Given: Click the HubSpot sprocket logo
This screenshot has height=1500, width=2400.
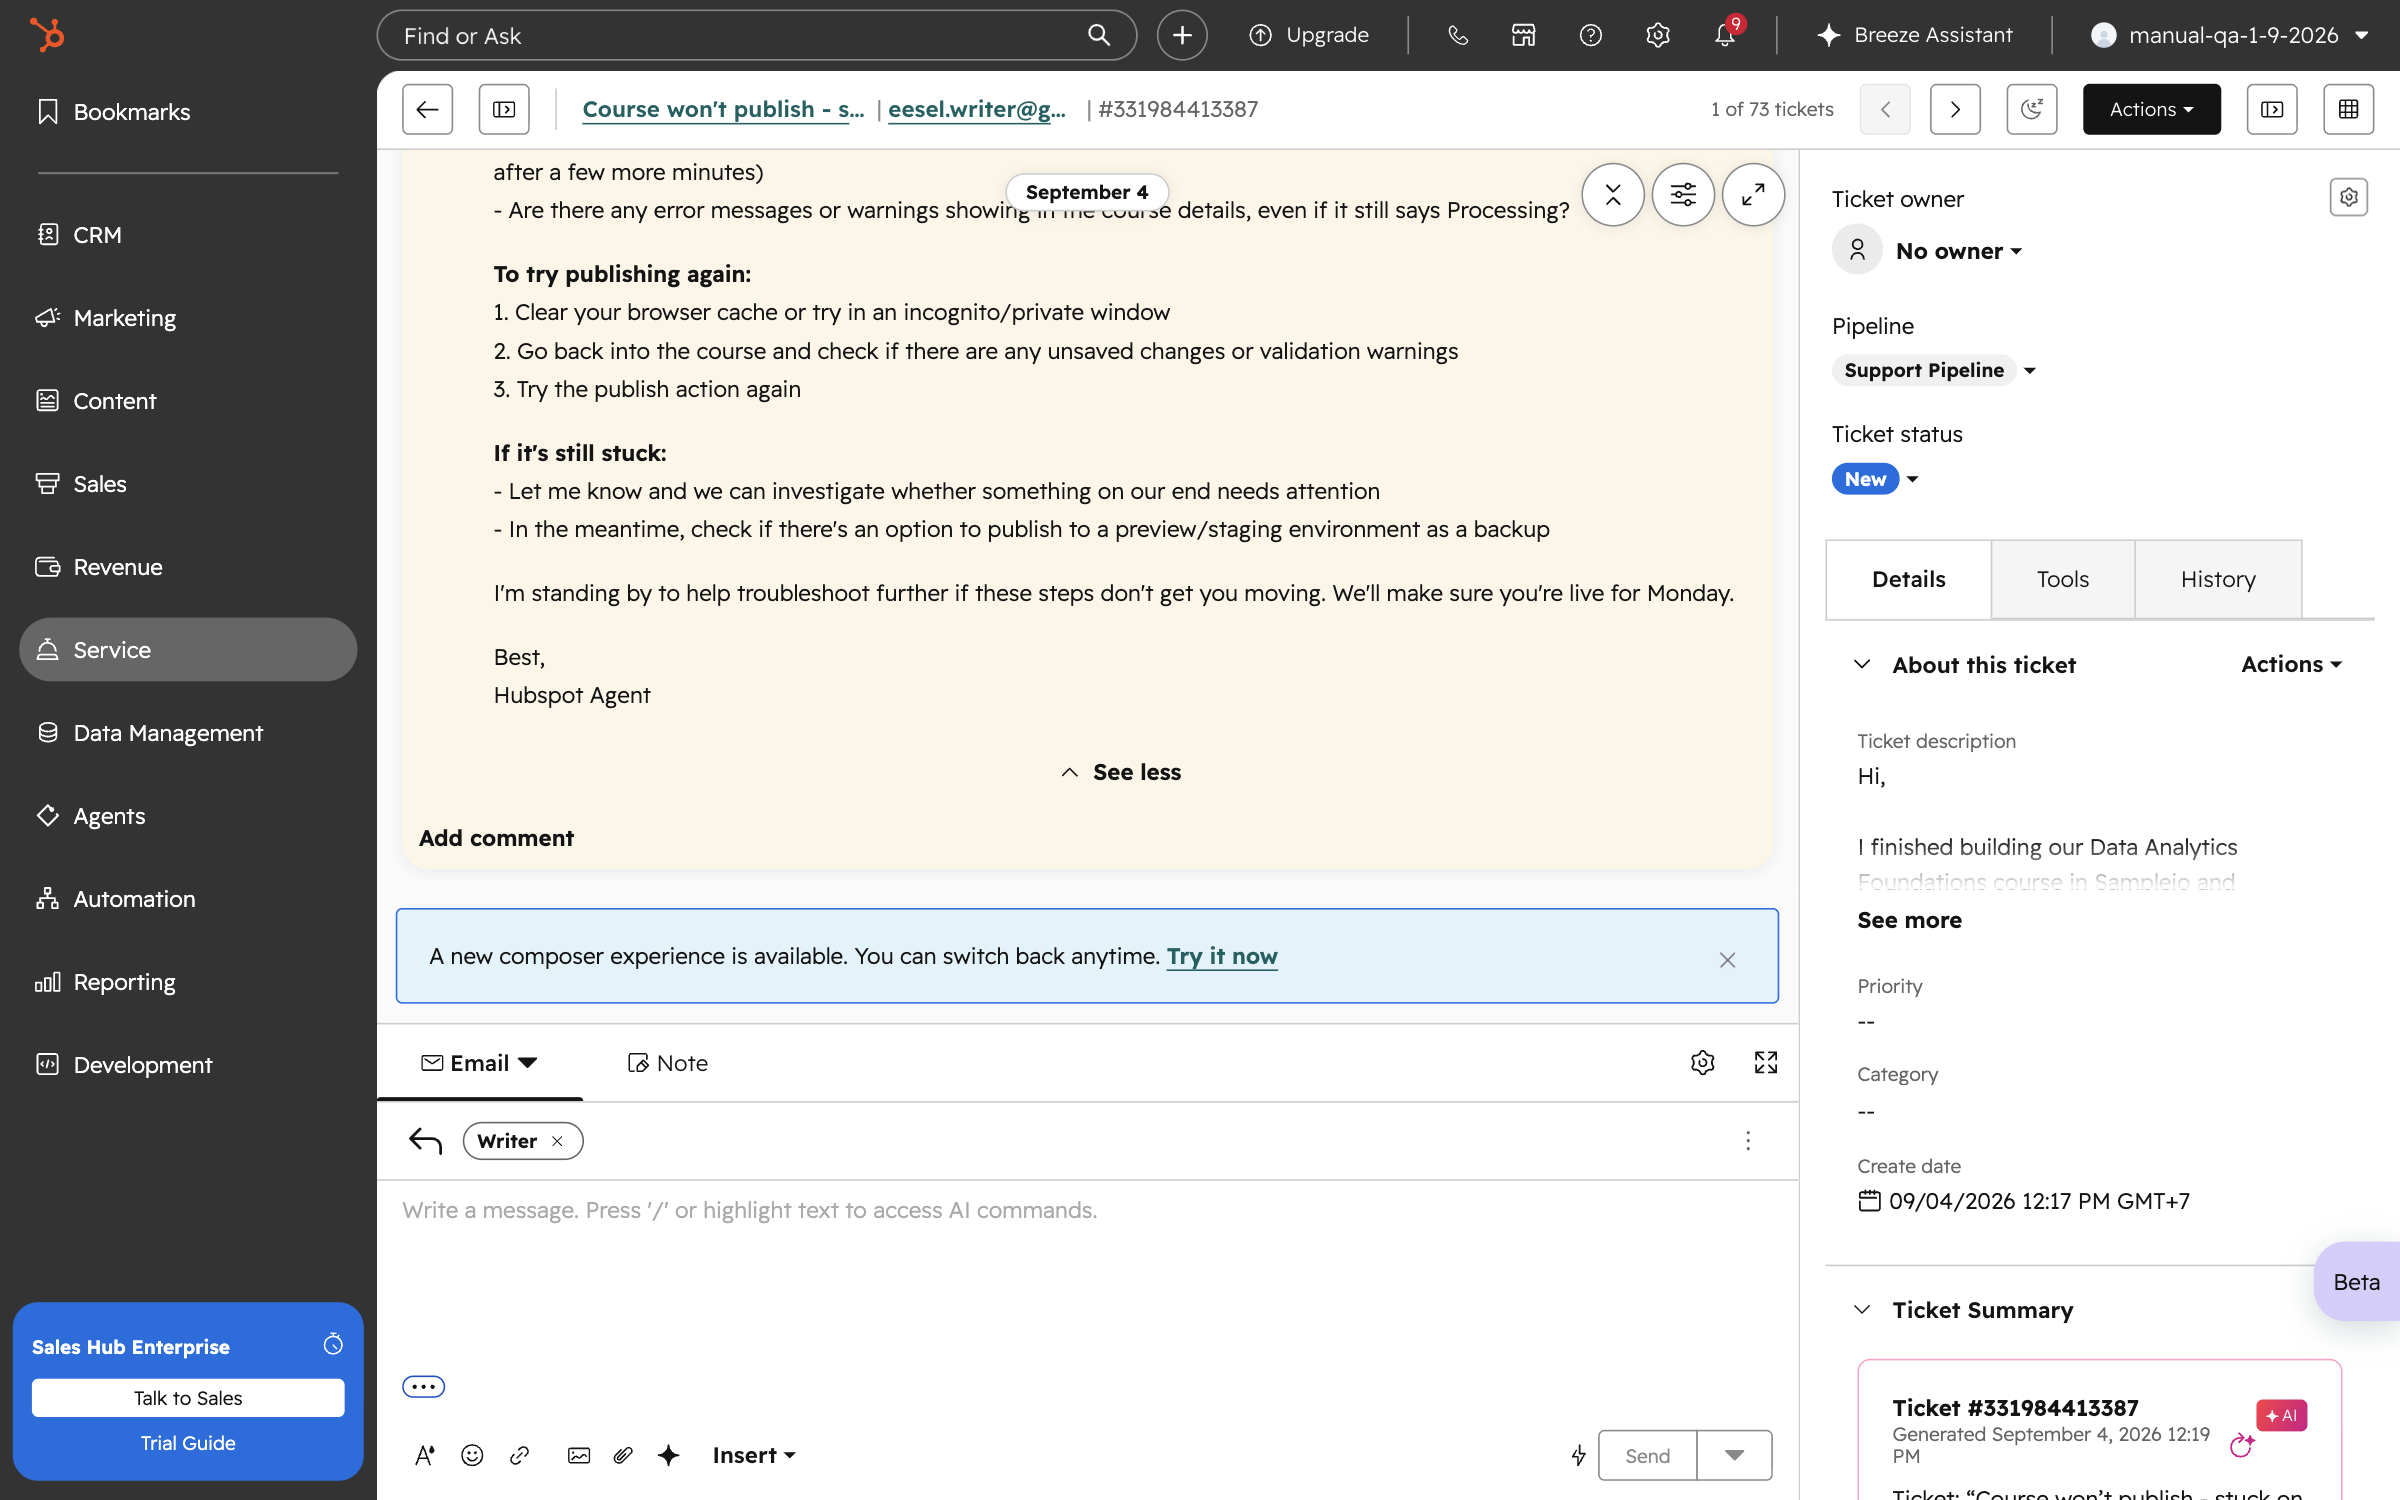Looking at the screenshot, I should (46, 35).
